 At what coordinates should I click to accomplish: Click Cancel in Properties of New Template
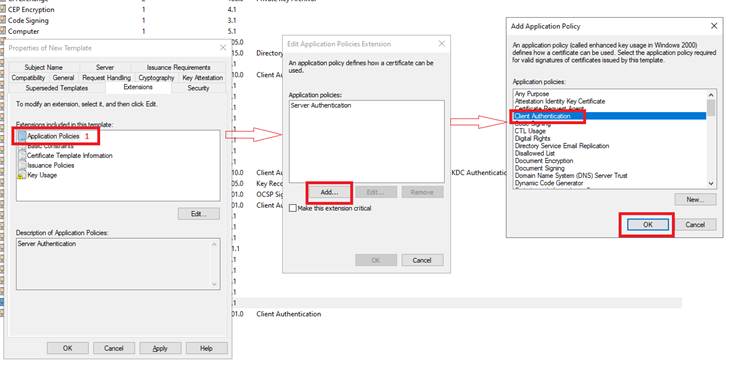(x=114, y=348)
